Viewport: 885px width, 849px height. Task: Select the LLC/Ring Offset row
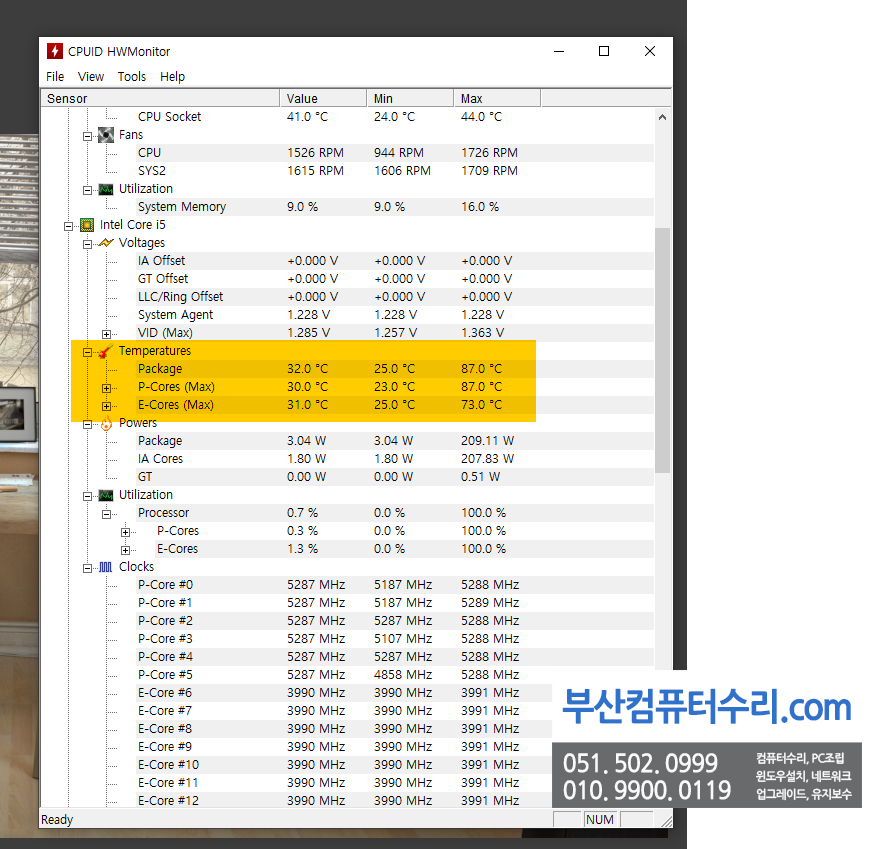(395, 297)
